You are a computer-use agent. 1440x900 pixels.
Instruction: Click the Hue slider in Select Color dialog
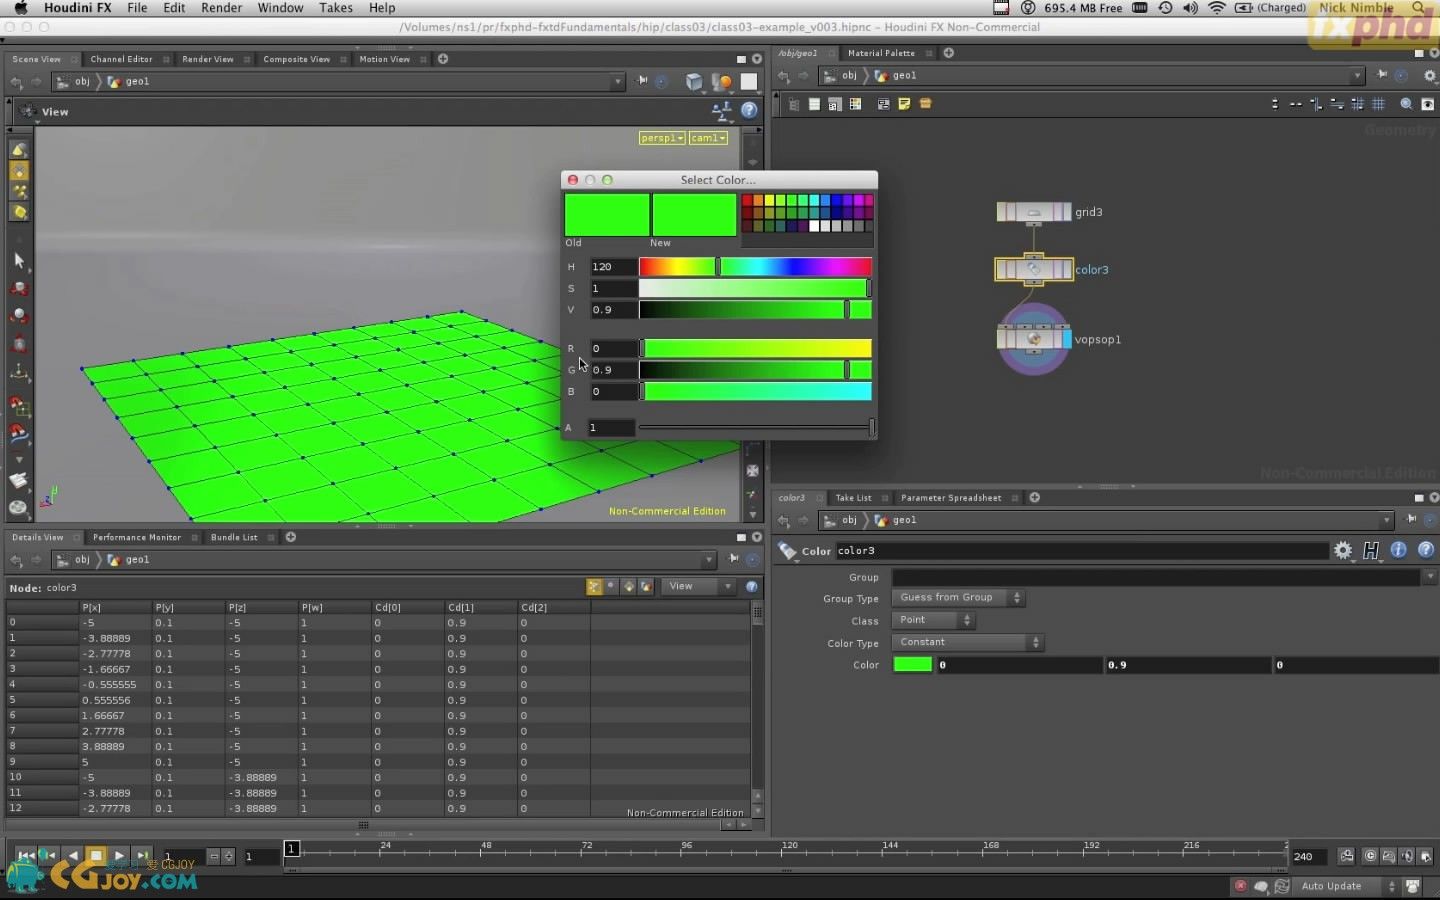pyautogui.click(x=755, y=267)
